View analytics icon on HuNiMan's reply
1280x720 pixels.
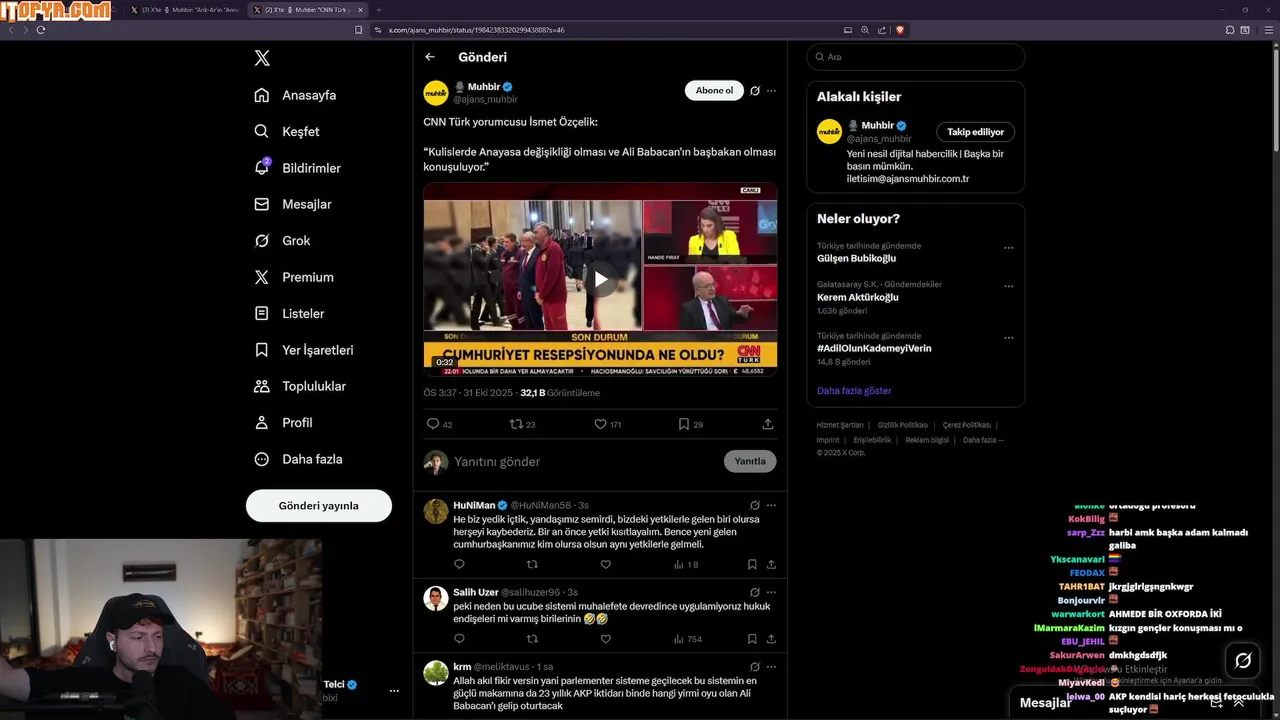click(x=679, y=565)
